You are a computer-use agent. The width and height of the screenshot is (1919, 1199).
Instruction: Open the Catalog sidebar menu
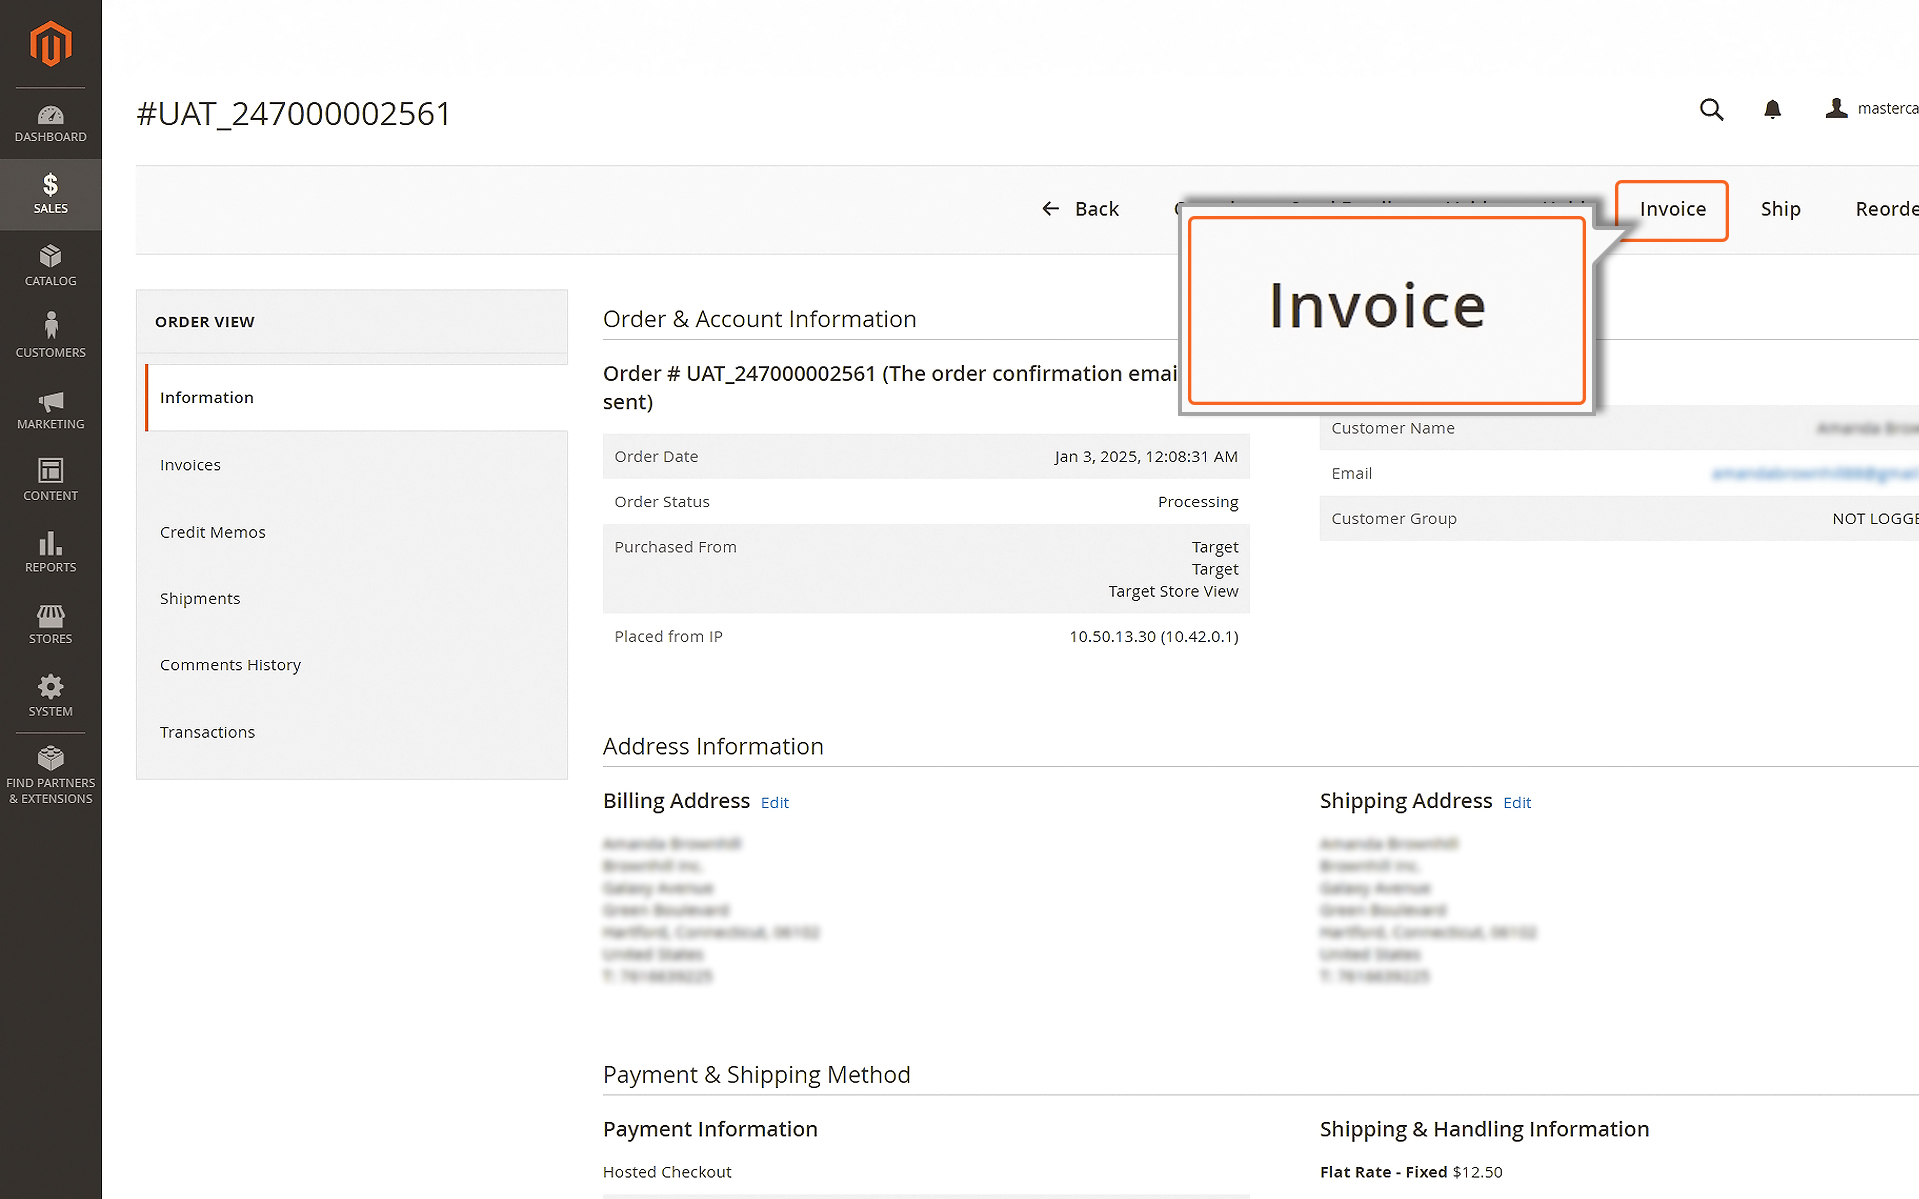[50, 266]
